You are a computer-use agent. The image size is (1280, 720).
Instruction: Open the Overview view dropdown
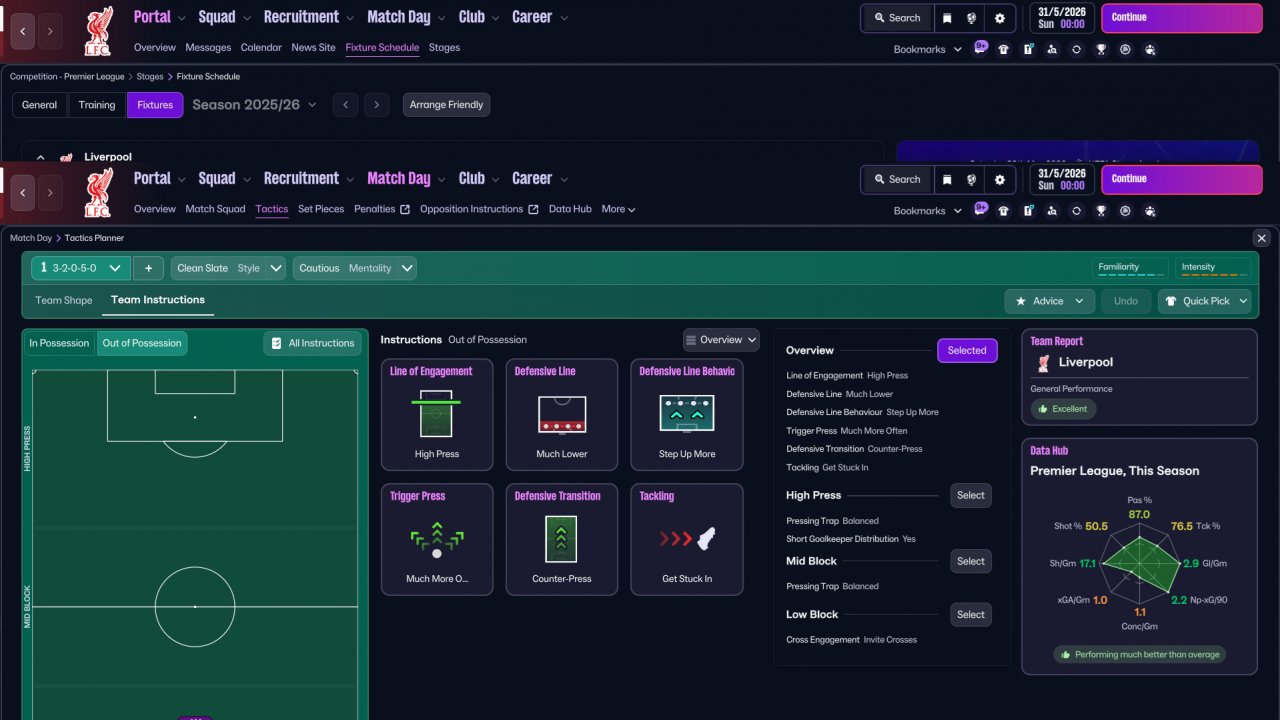point(721,340)
